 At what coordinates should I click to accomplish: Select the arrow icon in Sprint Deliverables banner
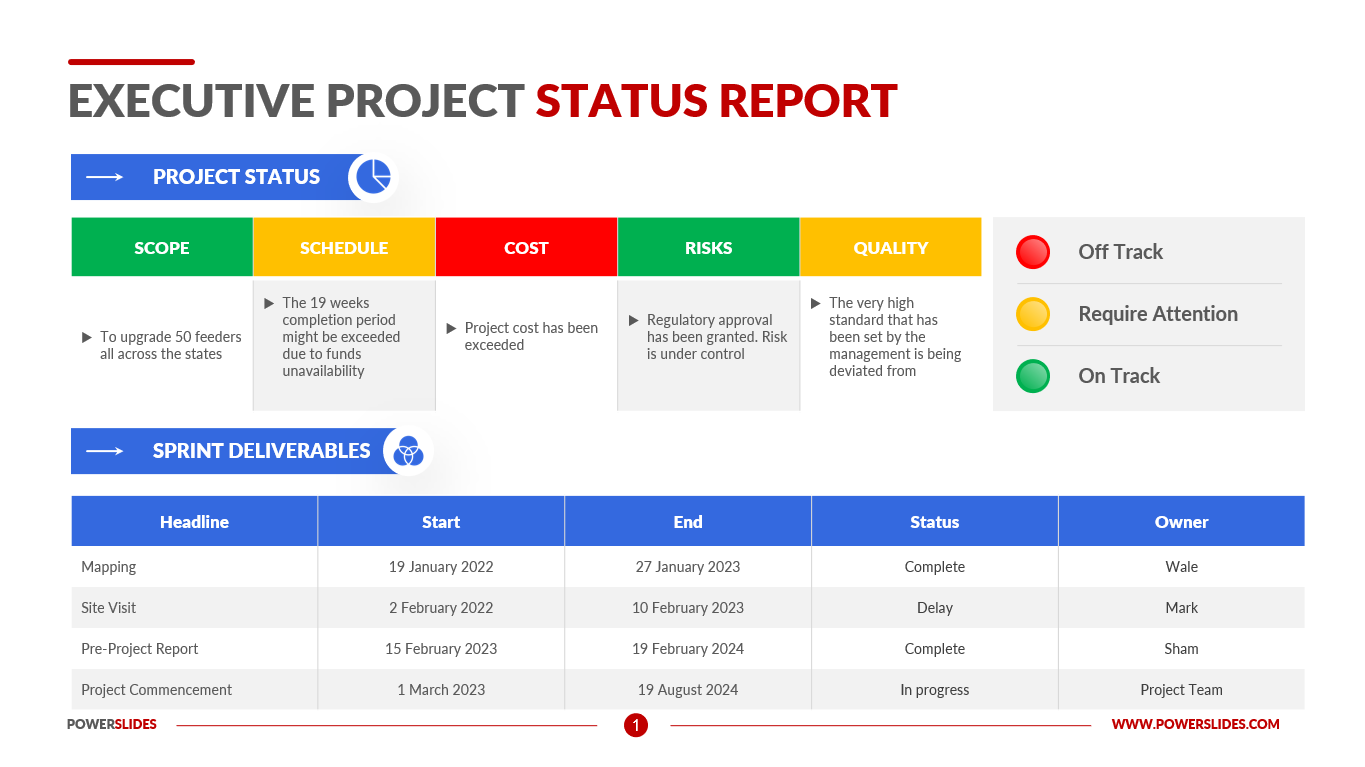[x=104, y=450]
